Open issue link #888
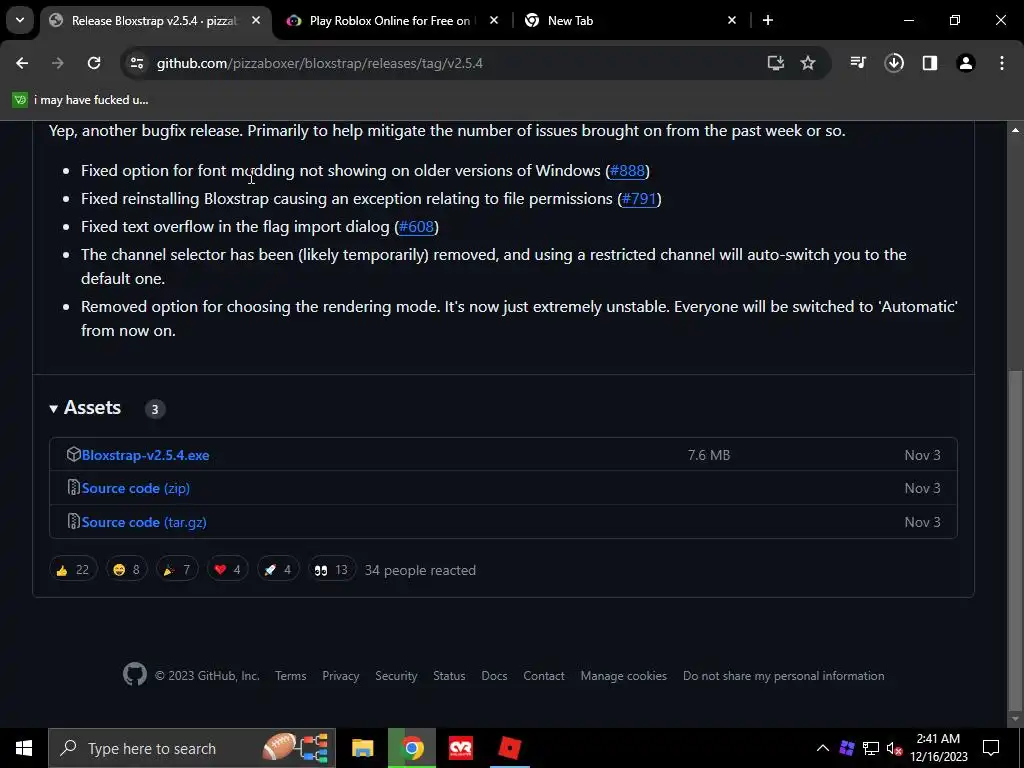Screen dimensions: 1024x768 [x=628, y=171]
